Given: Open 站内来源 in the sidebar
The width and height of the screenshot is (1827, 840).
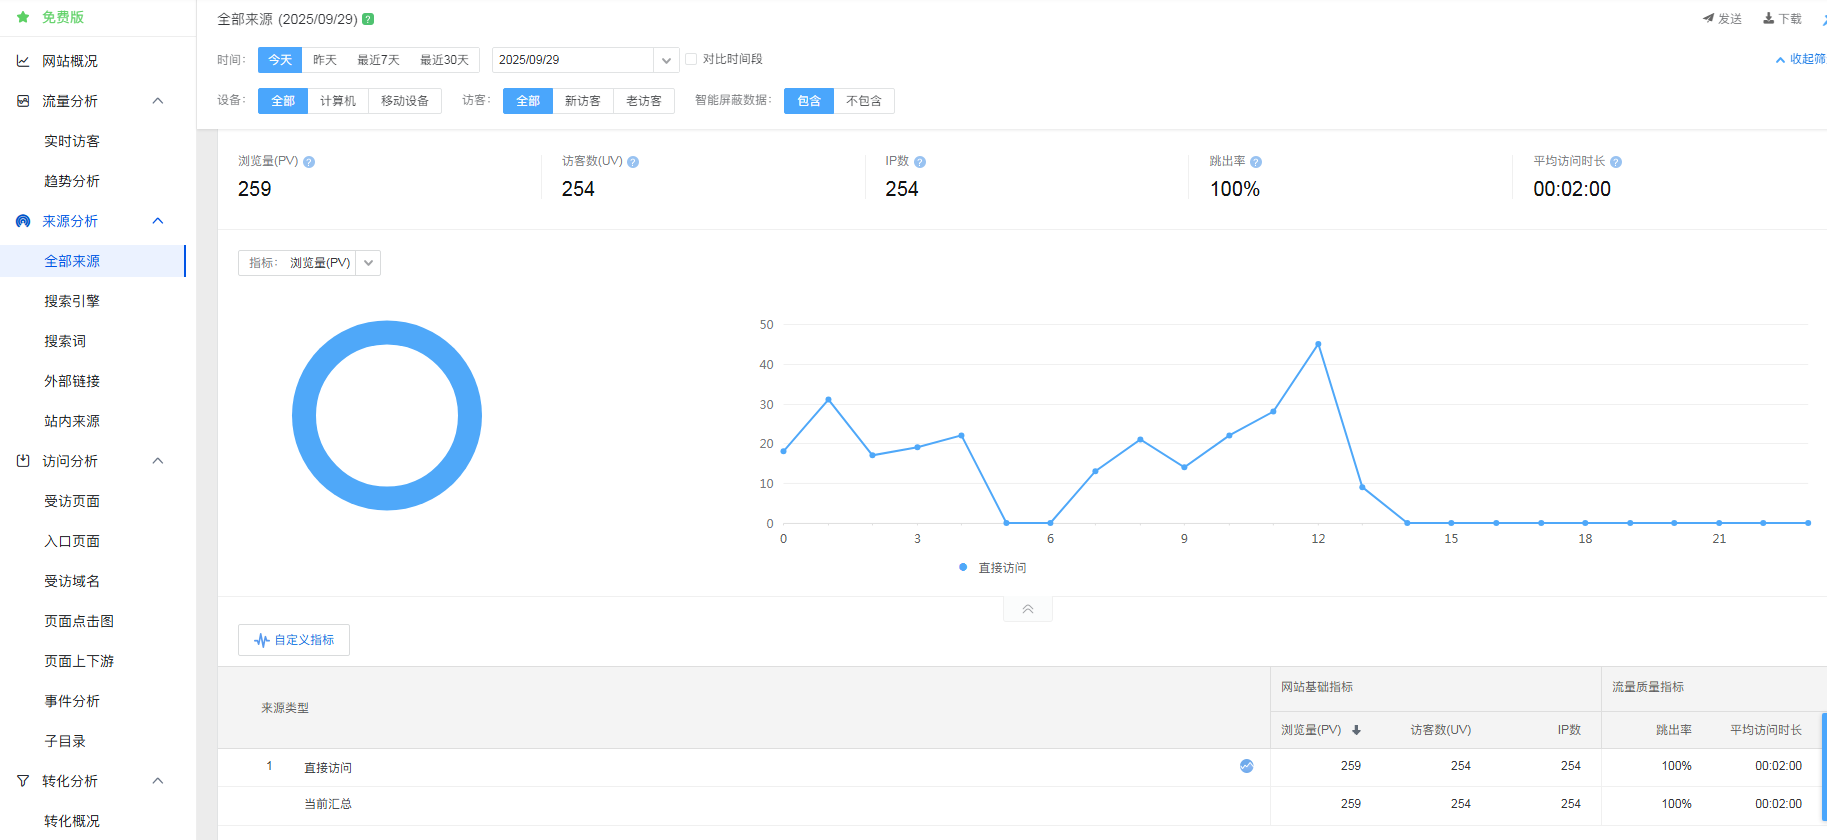Looking at the screenshot, I should 72,421.
